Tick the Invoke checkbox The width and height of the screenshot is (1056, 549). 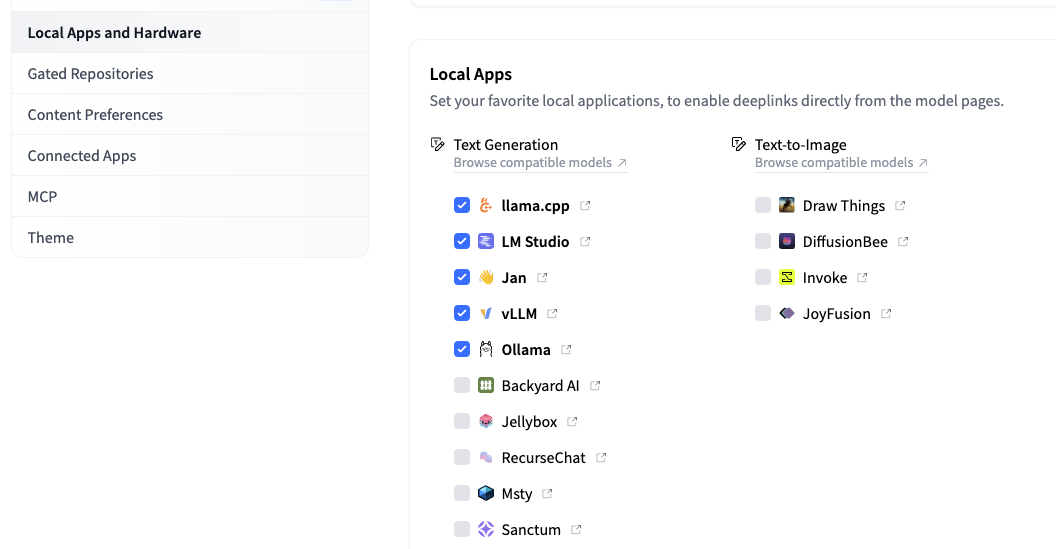[x=763, y=278]
